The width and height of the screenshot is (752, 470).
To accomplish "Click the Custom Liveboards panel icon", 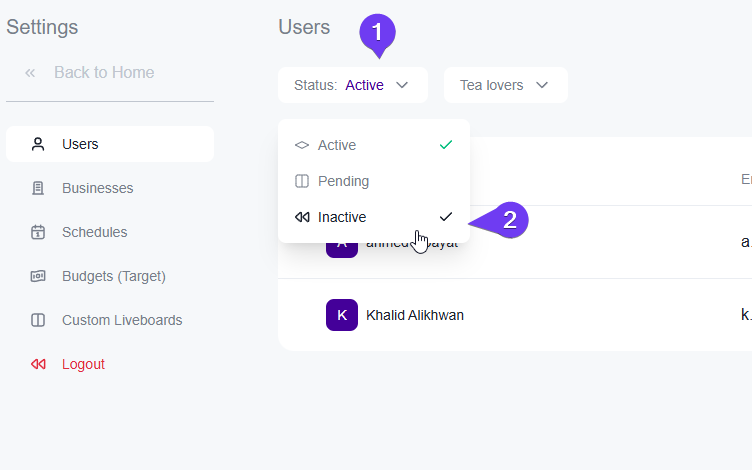I will point(38,320).
